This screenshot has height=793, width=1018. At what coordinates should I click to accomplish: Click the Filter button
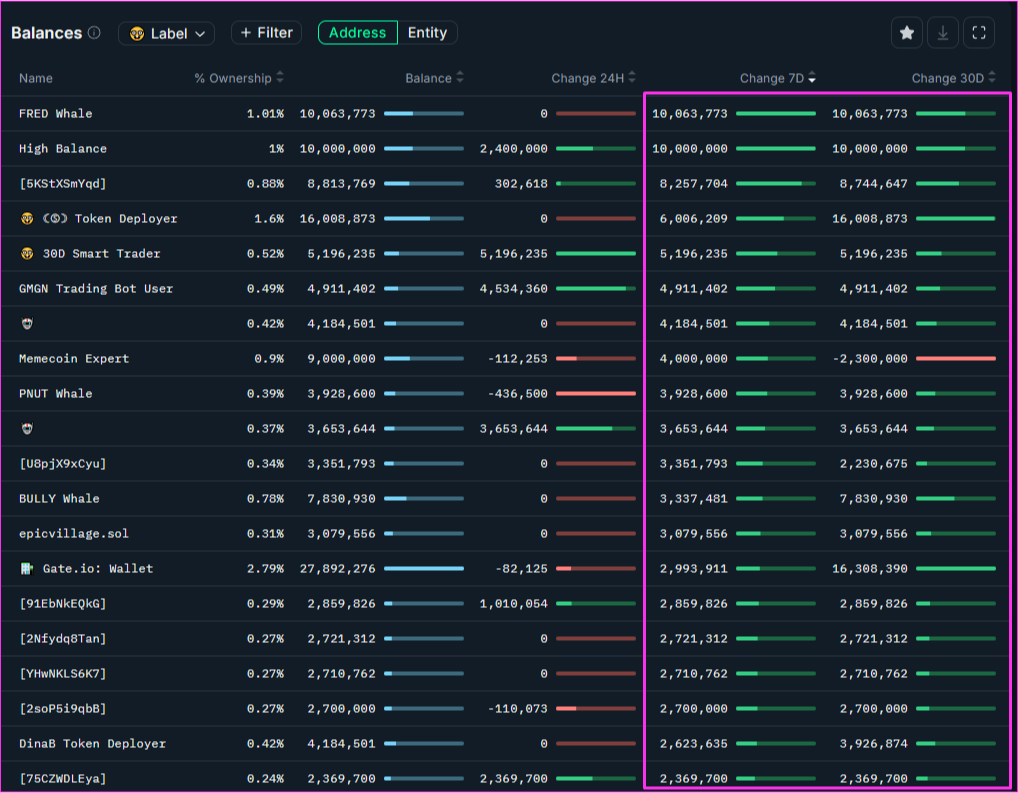coord(266,32)
